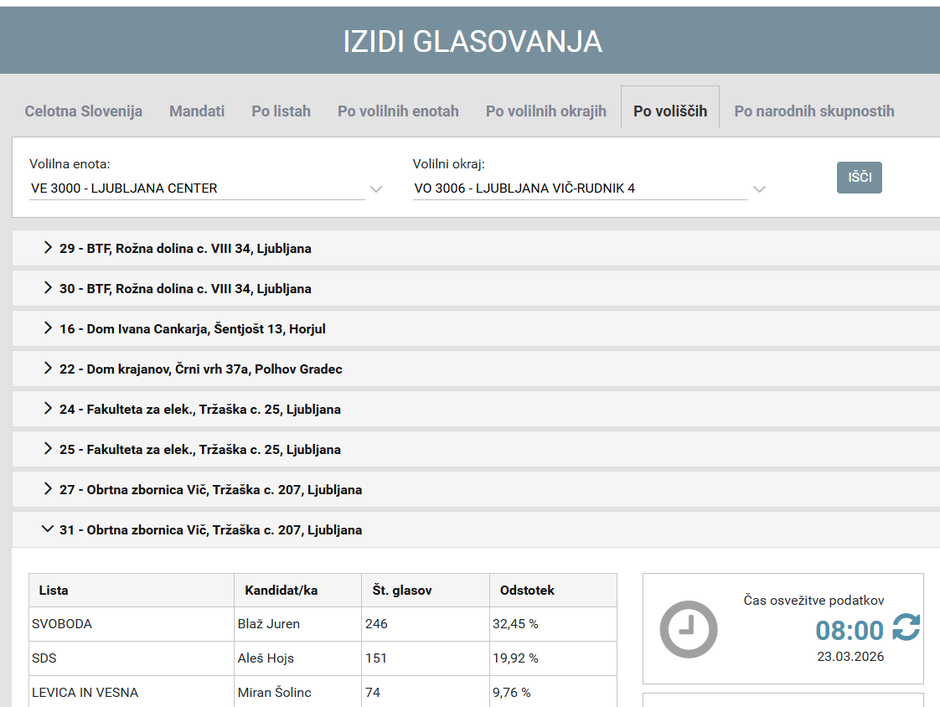This screenshot has width=940, height=707.
Task: Select the Po volilnih enotah tab
Action: pyautogui.click(x=398, y=111)
